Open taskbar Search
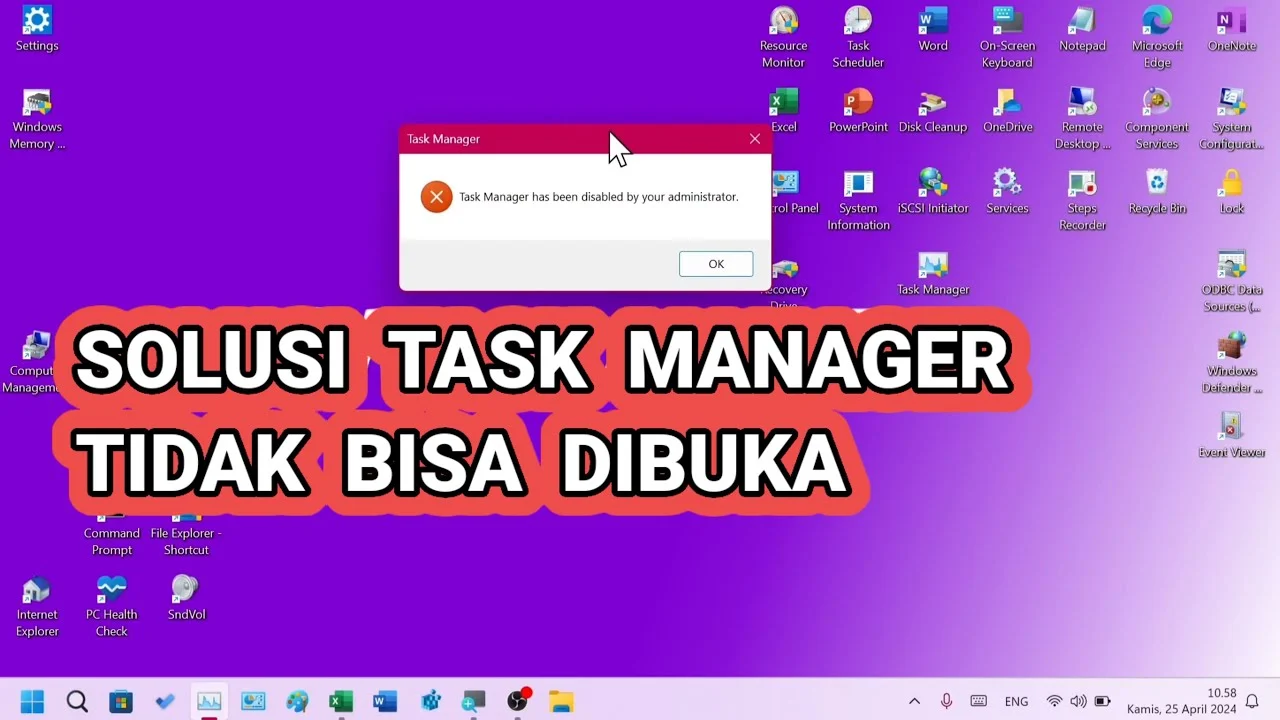The image size is (1280, 720). coord(77,701)
